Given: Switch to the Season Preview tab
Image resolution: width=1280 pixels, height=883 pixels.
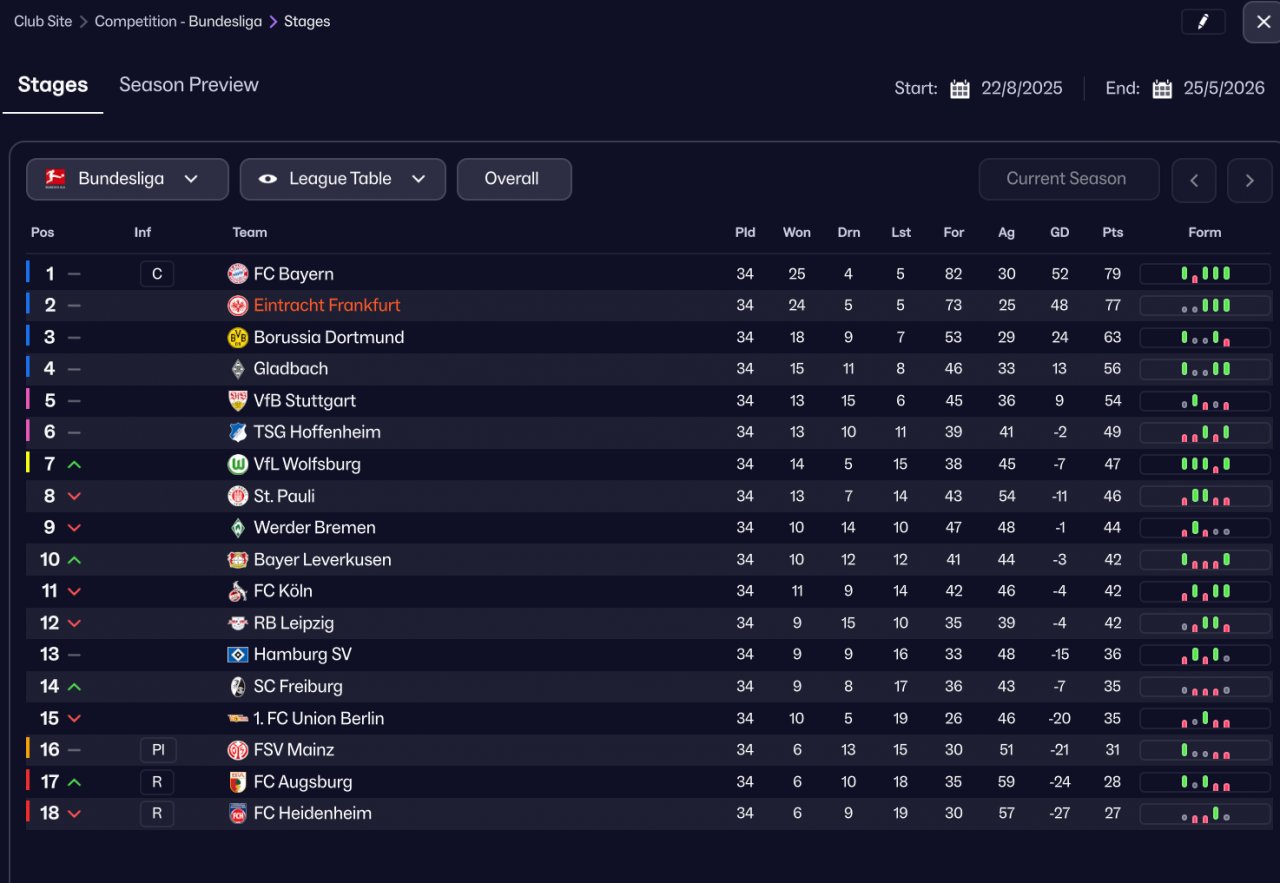Looking at the screenshot, I should tap(189, 85).
